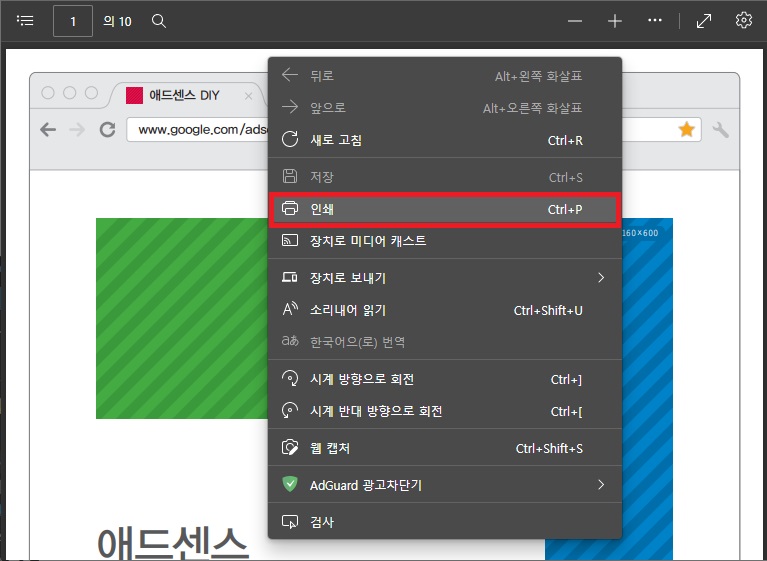The width and height of the screenshot is (767, 561).
Task: Click the back arrow icon beside 뒤로
Action: click(x=290, y=75)
